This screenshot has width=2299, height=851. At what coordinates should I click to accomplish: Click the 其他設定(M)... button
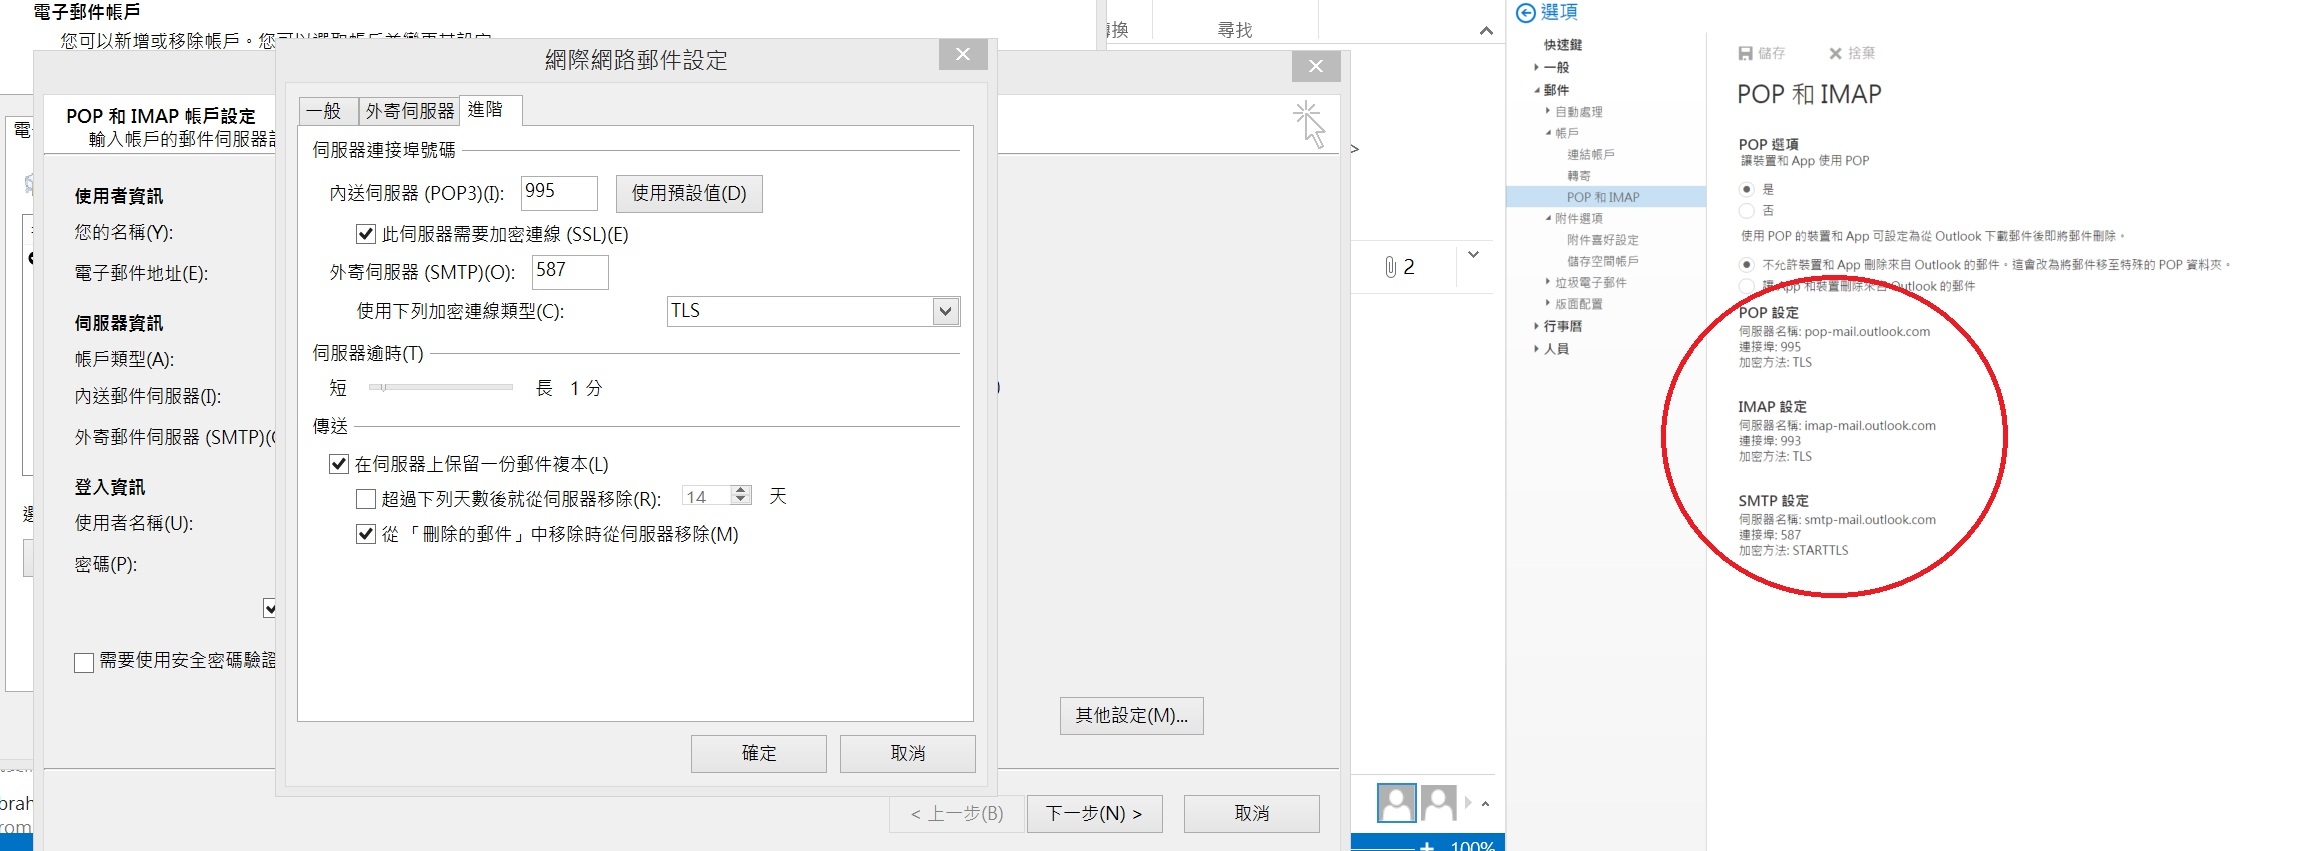1132,716
